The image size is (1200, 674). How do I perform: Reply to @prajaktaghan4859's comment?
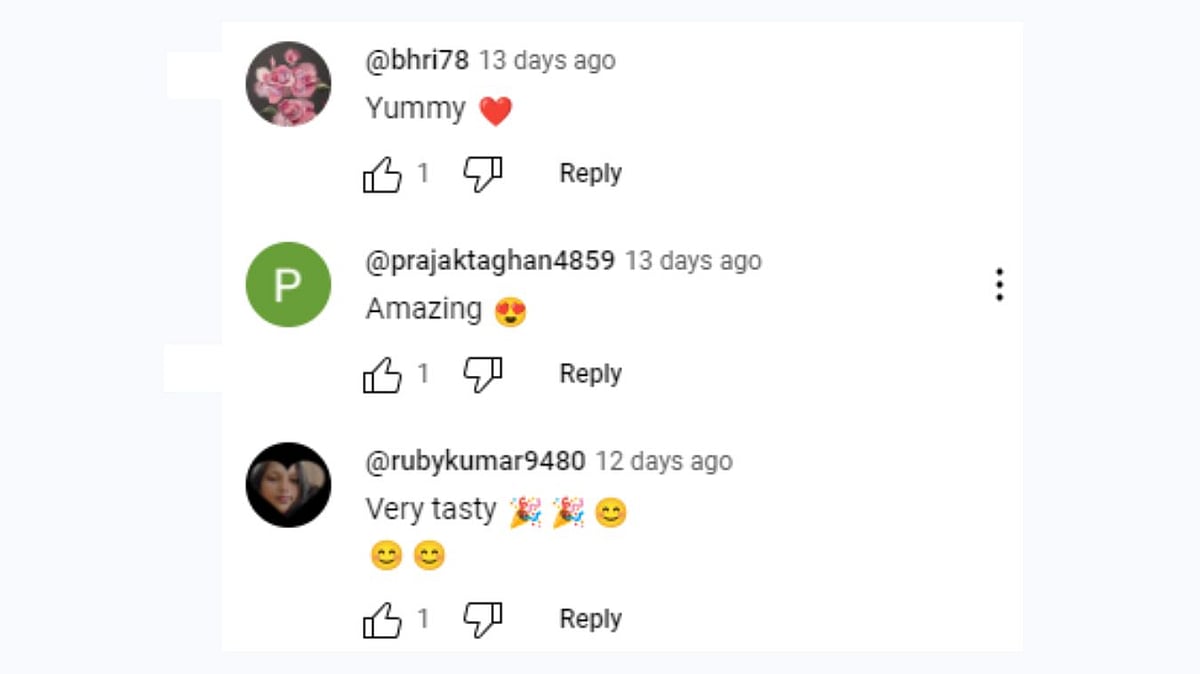click(590, 374)
